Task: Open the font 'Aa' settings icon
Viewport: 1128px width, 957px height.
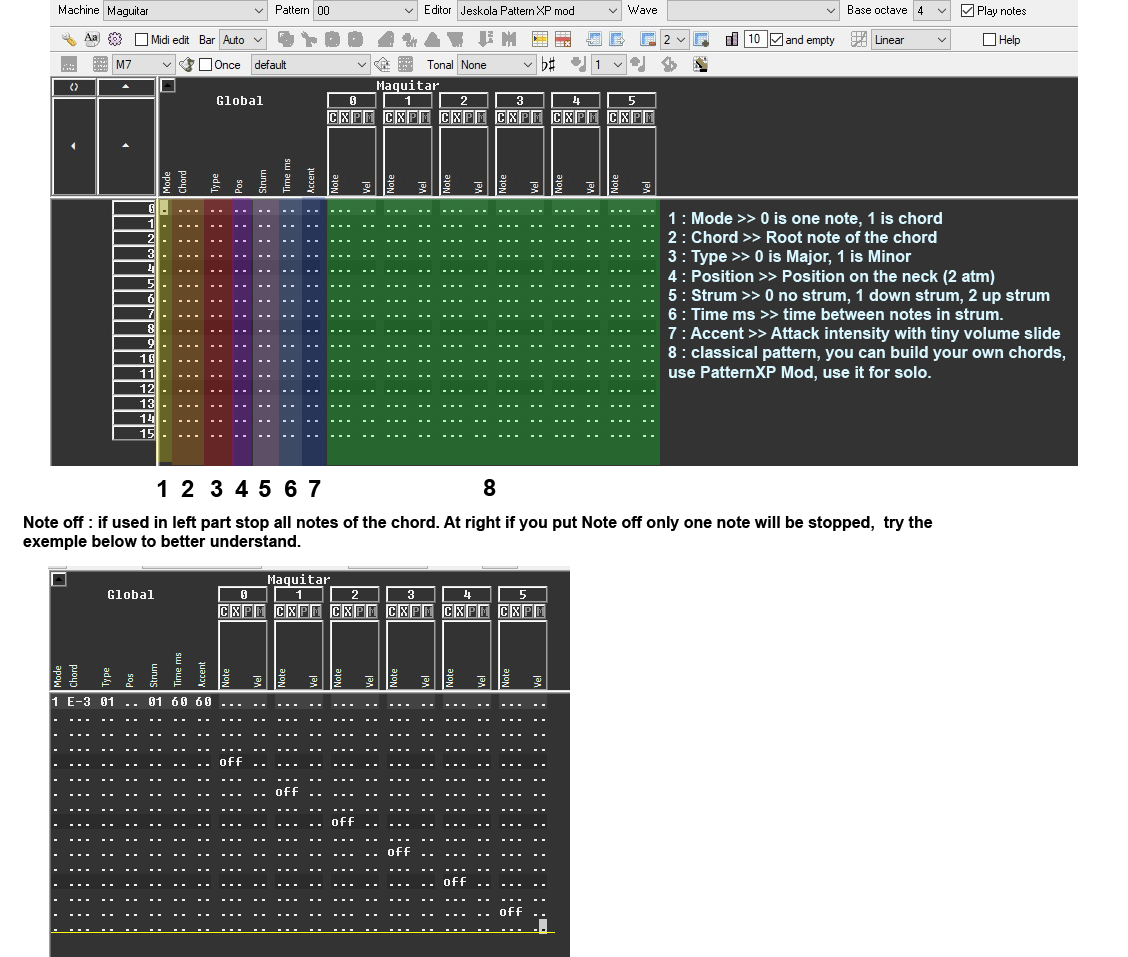Action: click(x=91, y=40)
